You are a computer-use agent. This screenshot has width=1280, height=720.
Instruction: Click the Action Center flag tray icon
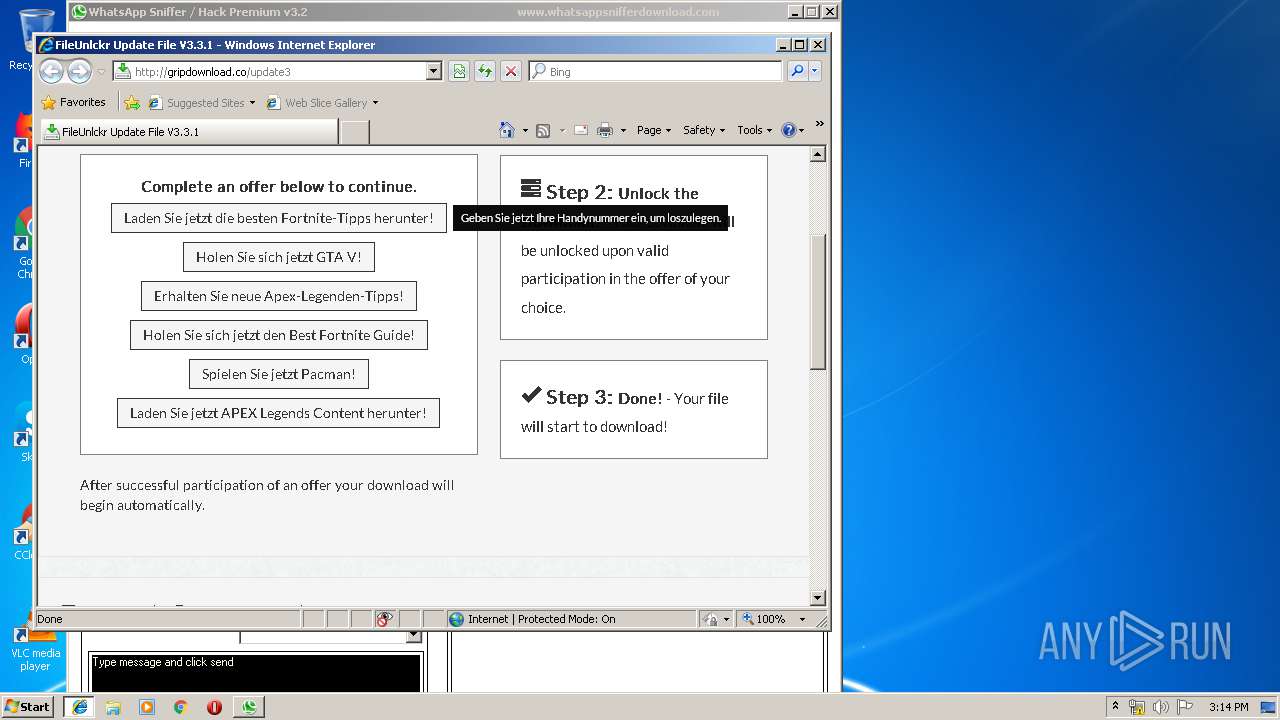pos(1184,706)
